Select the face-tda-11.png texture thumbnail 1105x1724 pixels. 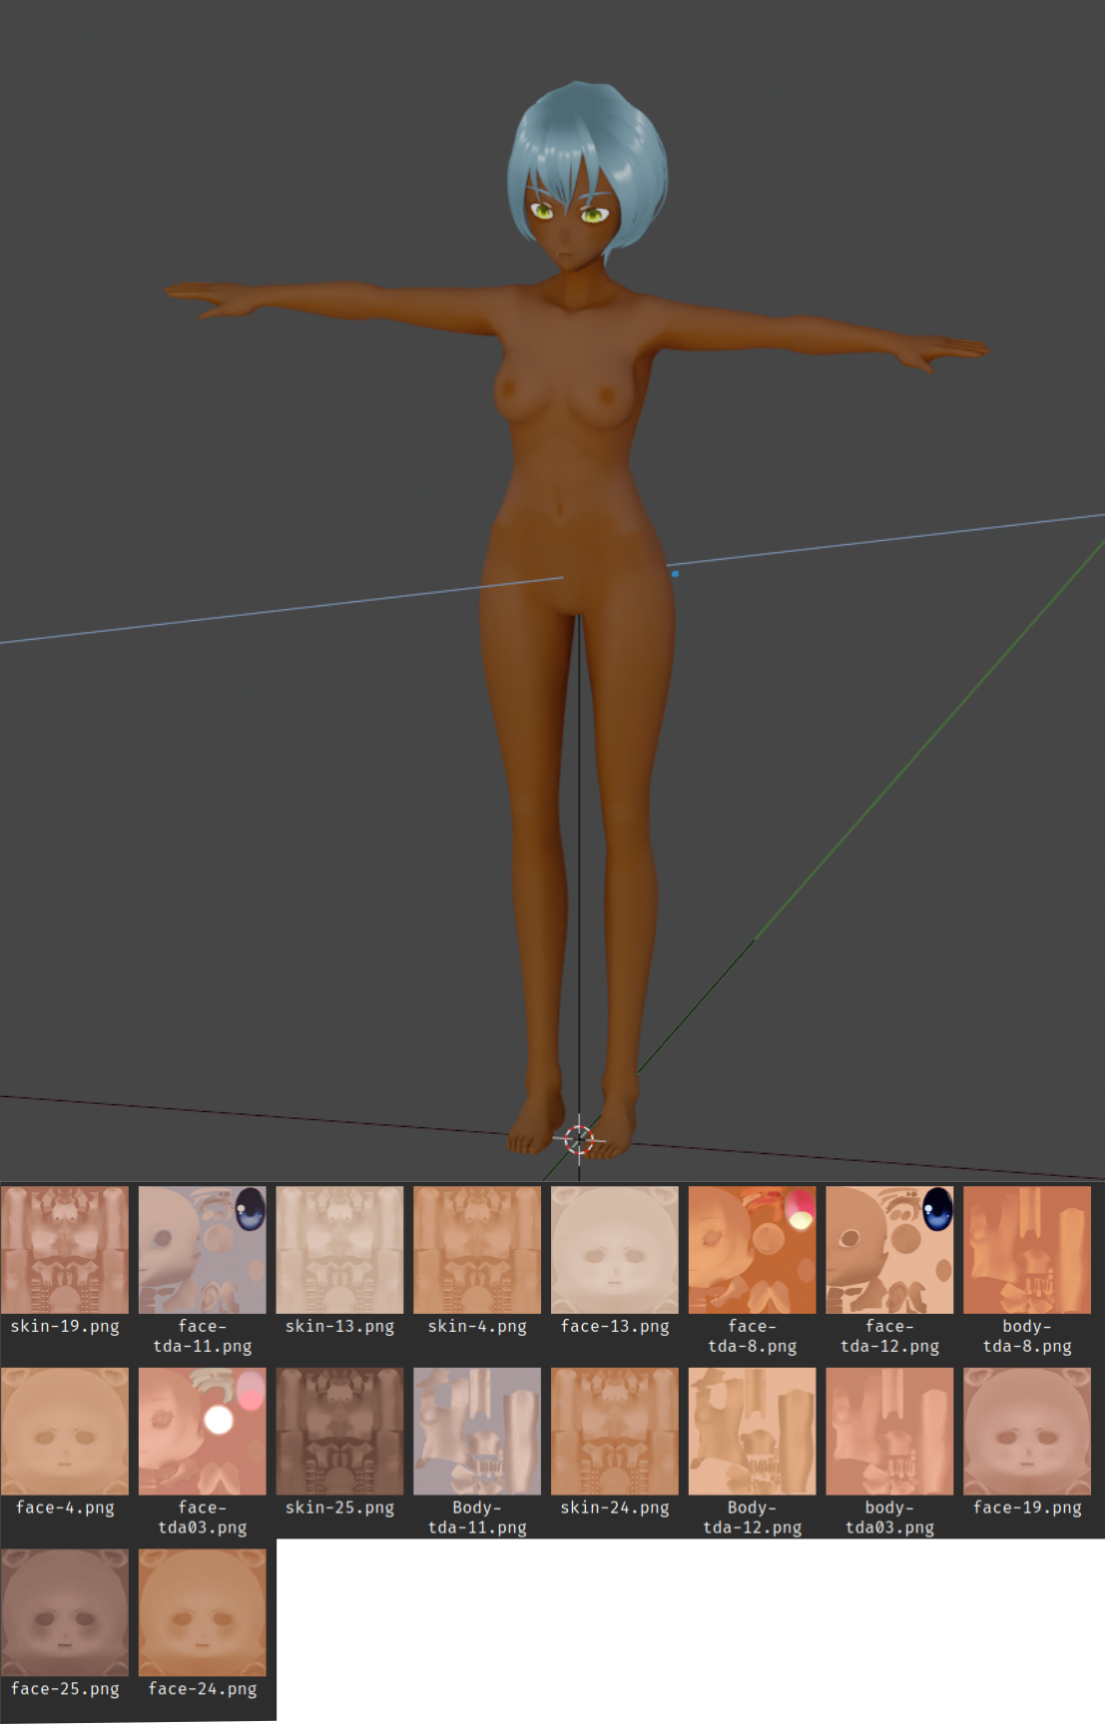(202, 1250)
